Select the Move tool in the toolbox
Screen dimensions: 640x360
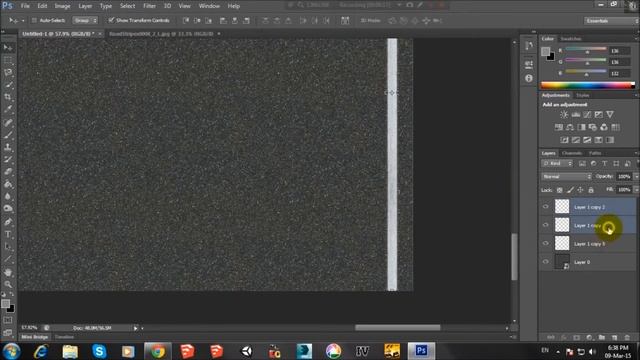pos(8,48)
